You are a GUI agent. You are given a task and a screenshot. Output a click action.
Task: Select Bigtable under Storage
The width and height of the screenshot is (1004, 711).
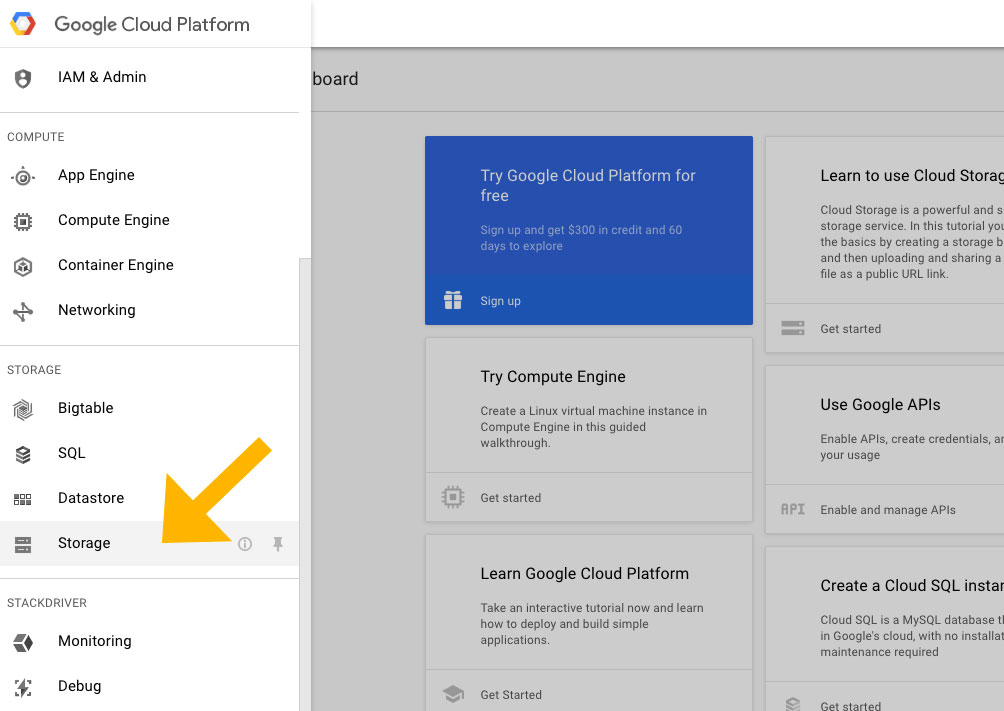149,408
